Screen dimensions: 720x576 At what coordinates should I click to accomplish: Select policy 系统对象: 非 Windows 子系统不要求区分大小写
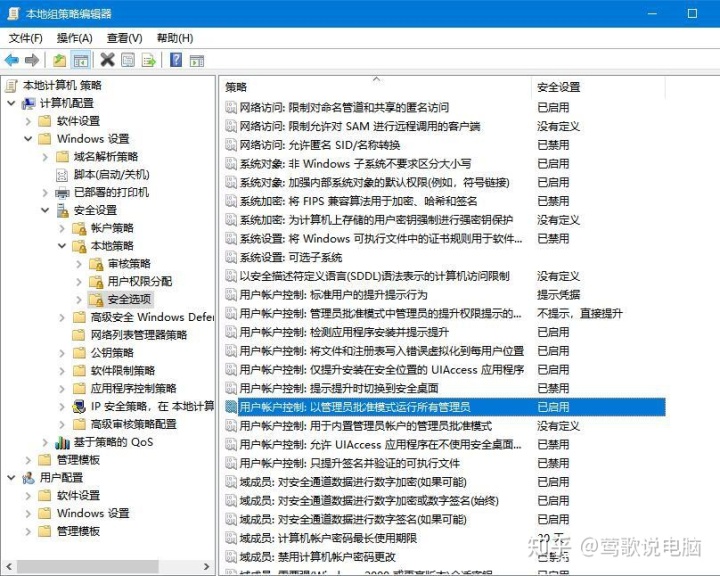pos(355,164)
